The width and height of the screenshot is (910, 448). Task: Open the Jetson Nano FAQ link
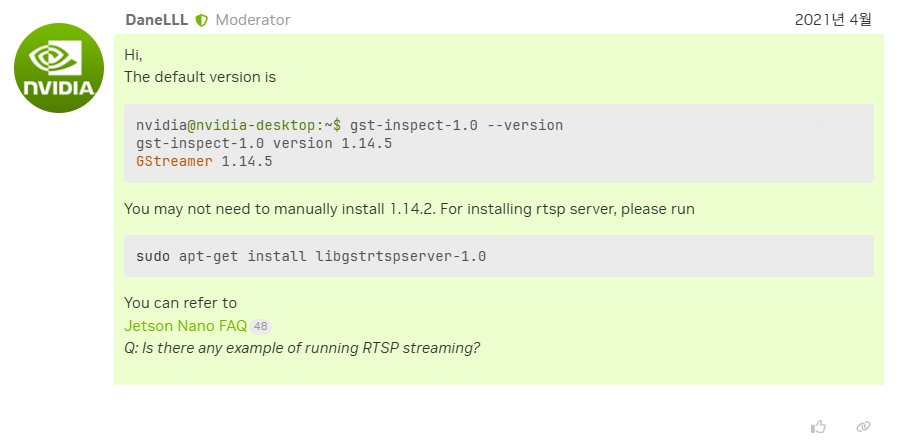click(x=185, y=326)
